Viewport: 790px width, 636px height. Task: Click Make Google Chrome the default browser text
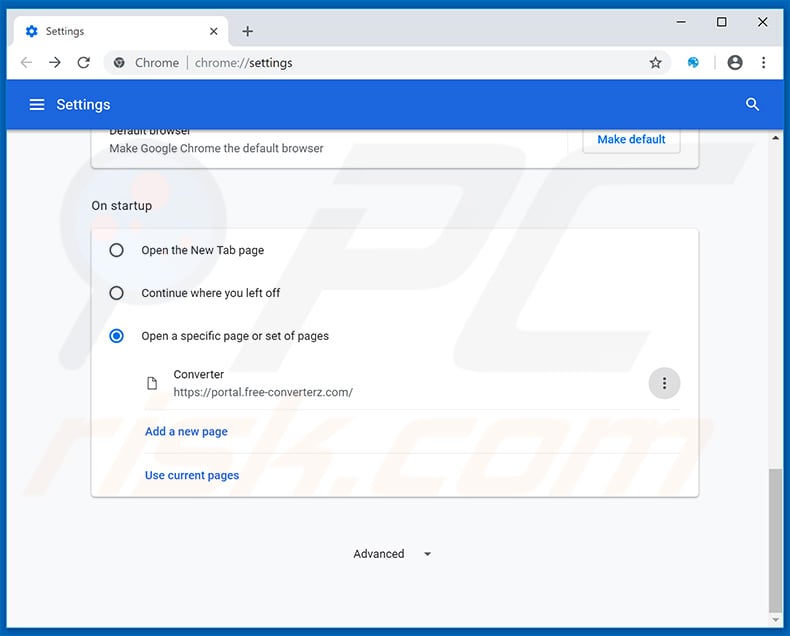[216, 148]
